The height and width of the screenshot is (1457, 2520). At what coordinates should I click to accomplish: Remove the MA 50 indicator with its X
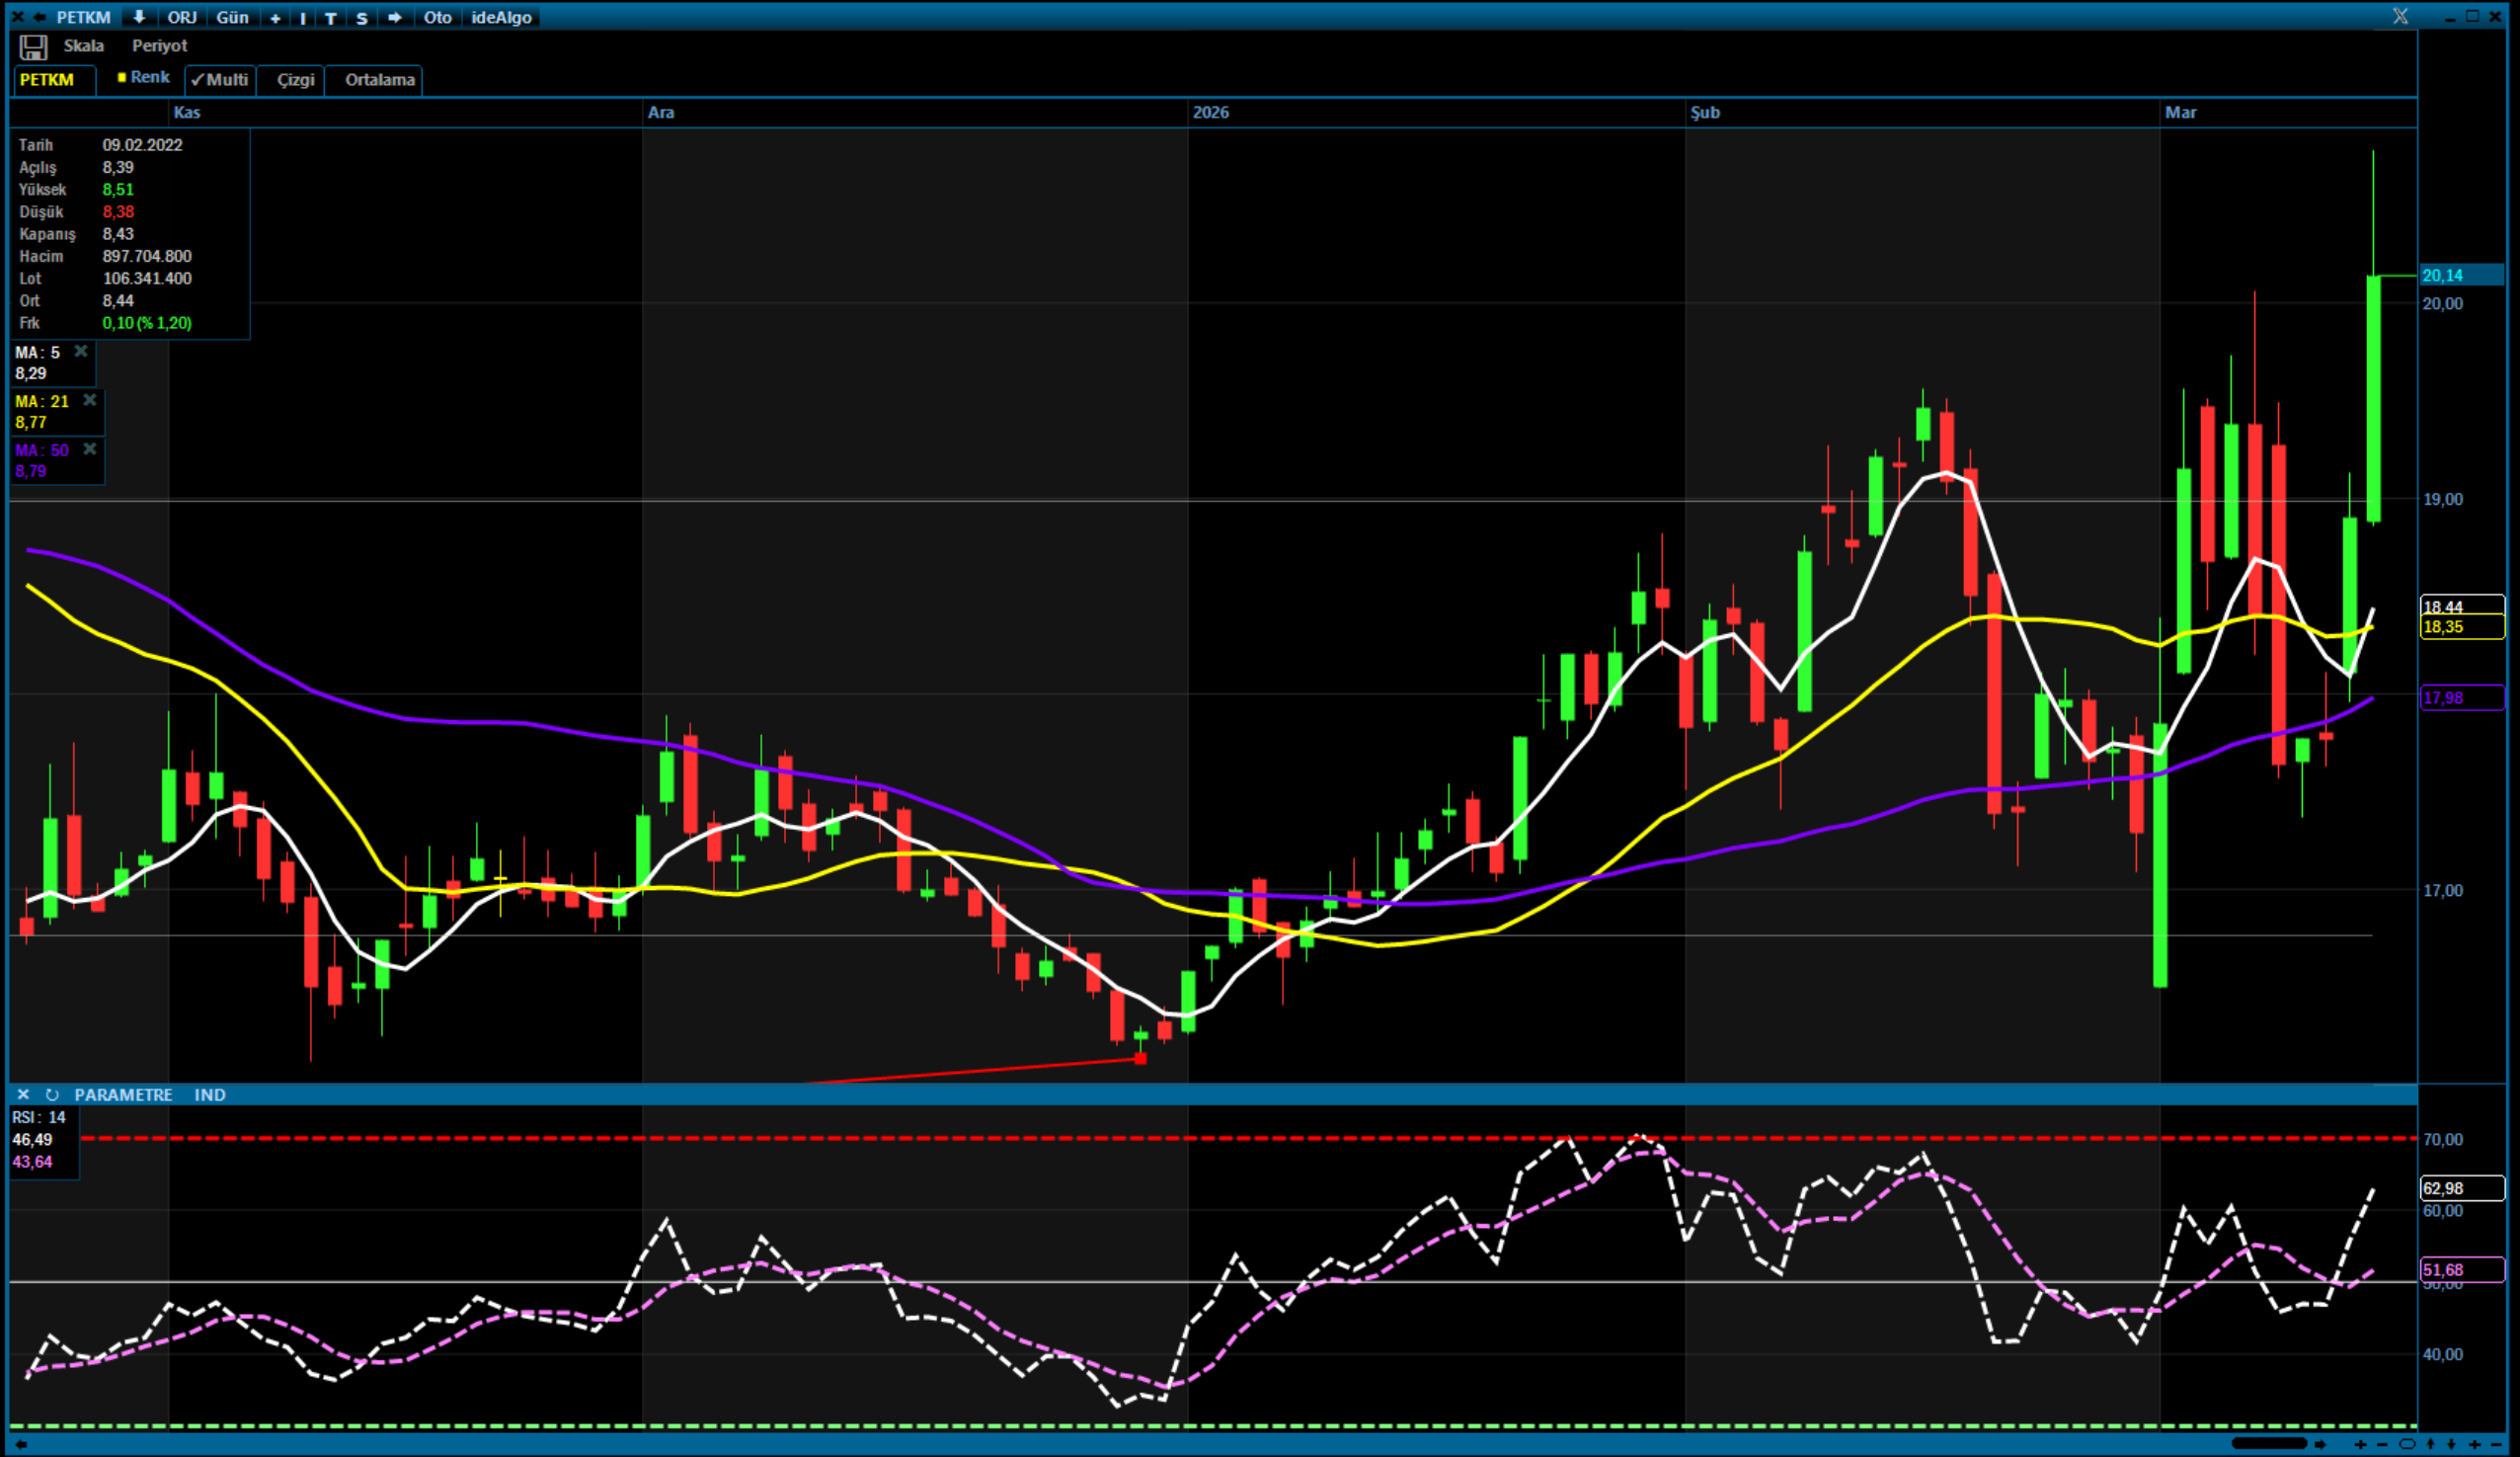90,449
